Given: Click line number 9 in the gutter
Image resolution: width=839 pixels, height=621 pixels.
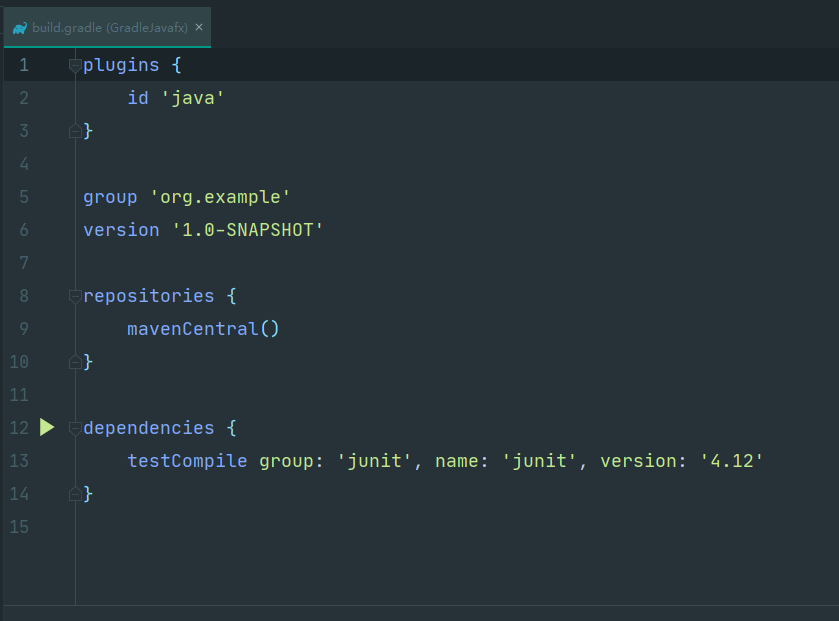Looking at the screenshot, I should point(23,329).
